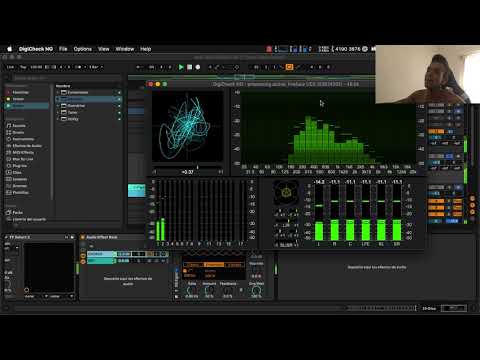This screenshot has height=360, width=480.
Task: Click the DigiCheck spectrum analyzer display
Action: tap(328, 128)
